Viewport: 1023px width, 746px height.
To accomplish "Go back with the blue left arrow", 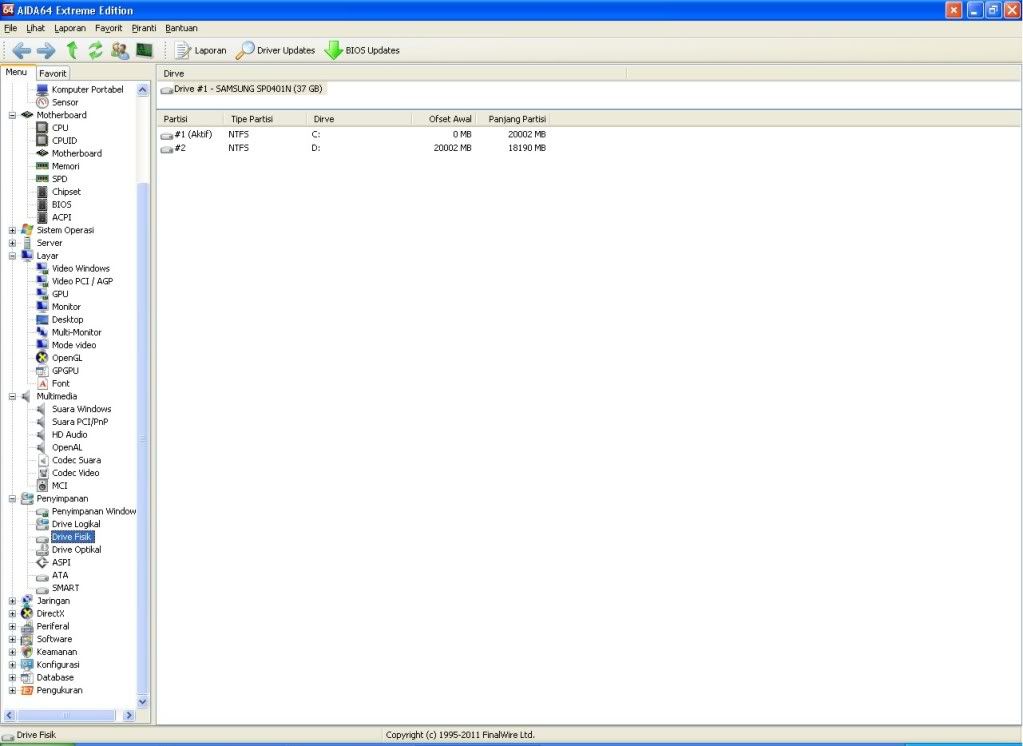I will 22,50.
